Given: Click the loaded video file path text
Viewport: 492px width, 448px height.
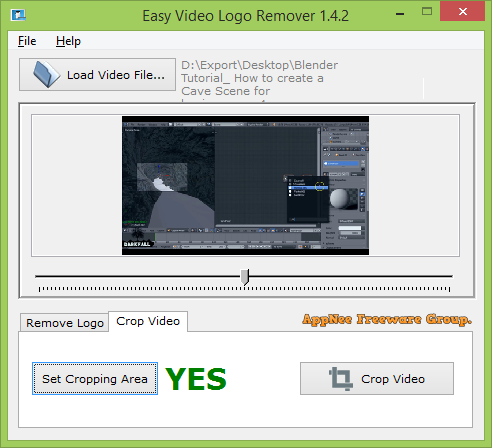Looking at the screenshot, I should pyautogui.click(x=259, y=79).
